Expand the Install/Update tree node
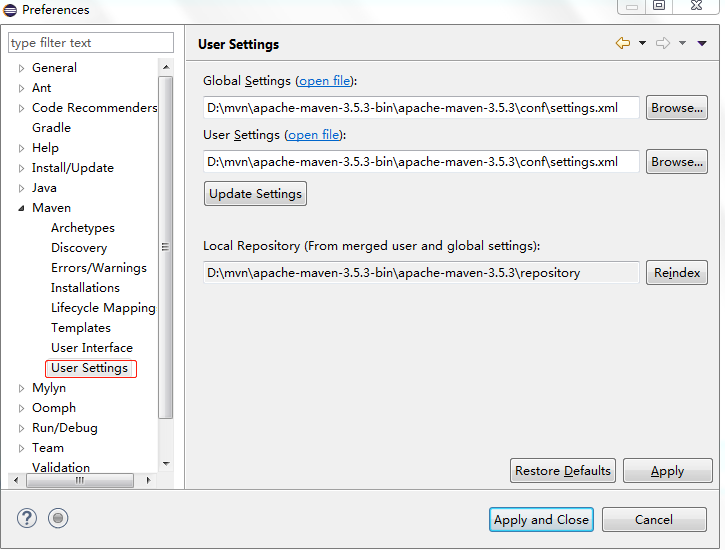The image size is (725, 550). [x=21, y=168]
